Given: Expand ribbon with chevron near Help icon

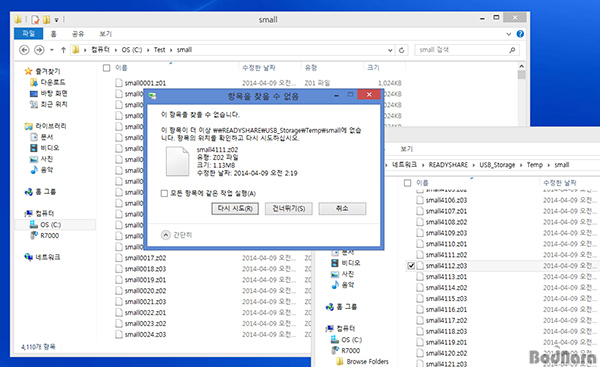Looking at the screenshot, I should coord(509,34).
